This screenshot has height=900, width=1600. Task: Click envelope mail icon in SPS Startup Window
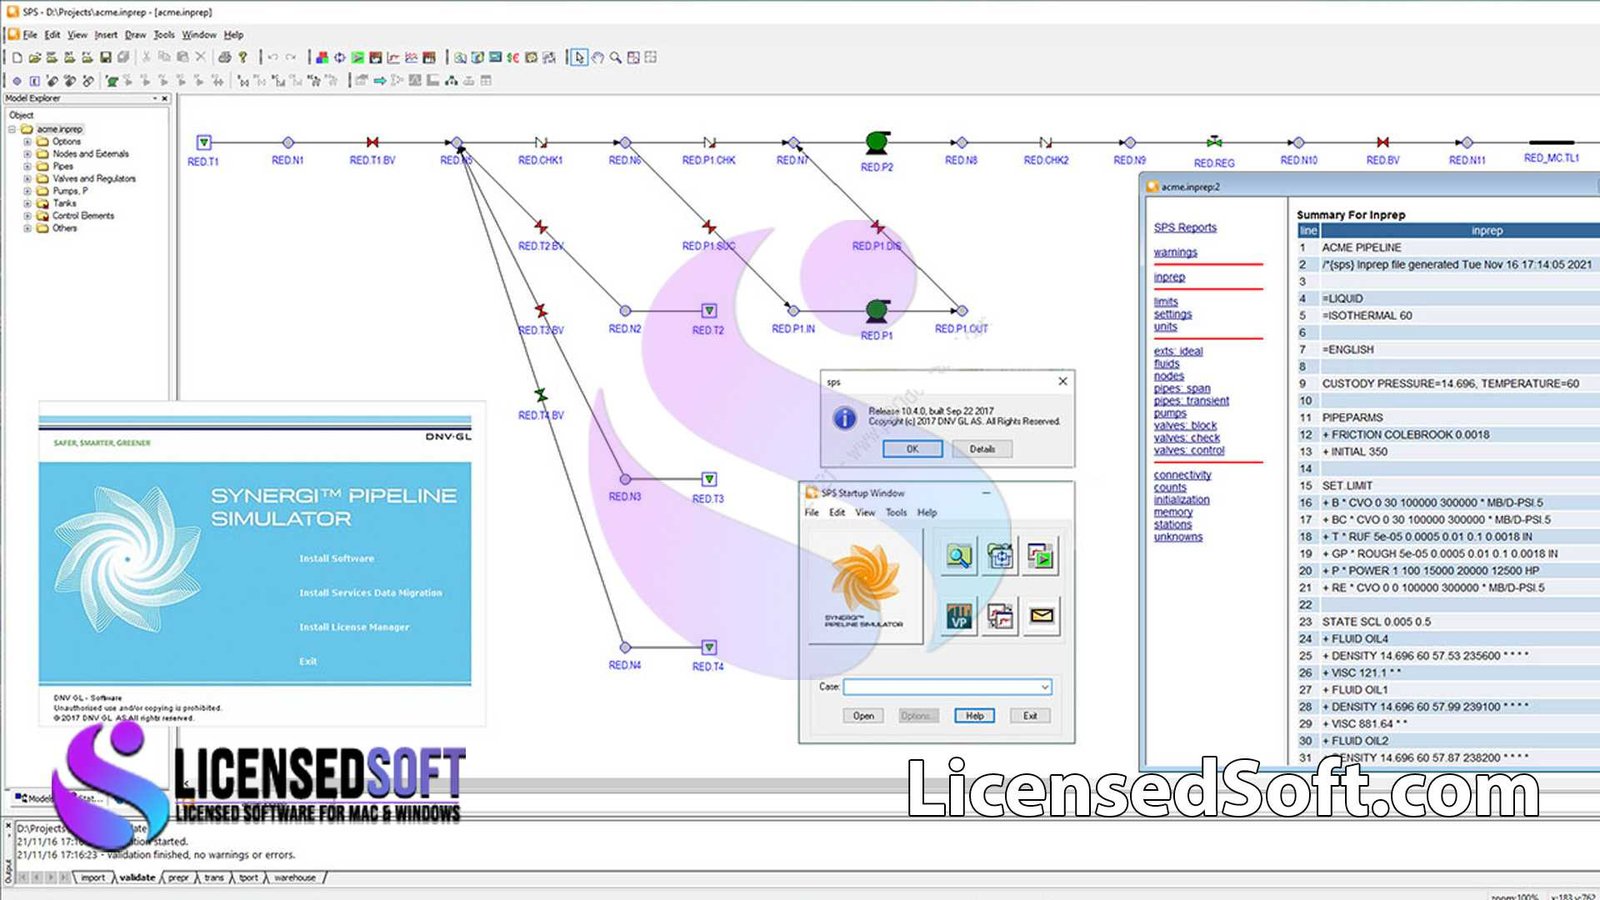click(x=1041, y=616)
